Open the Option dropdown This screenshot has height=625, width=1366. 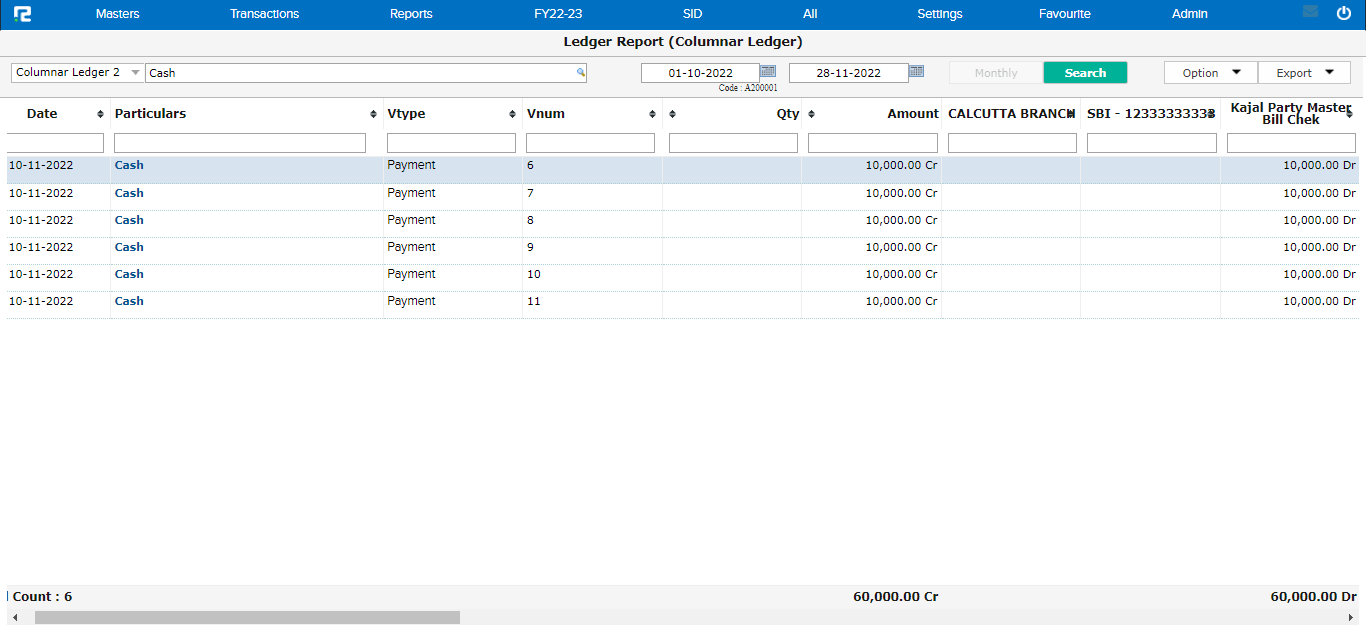pos(1210,73)
